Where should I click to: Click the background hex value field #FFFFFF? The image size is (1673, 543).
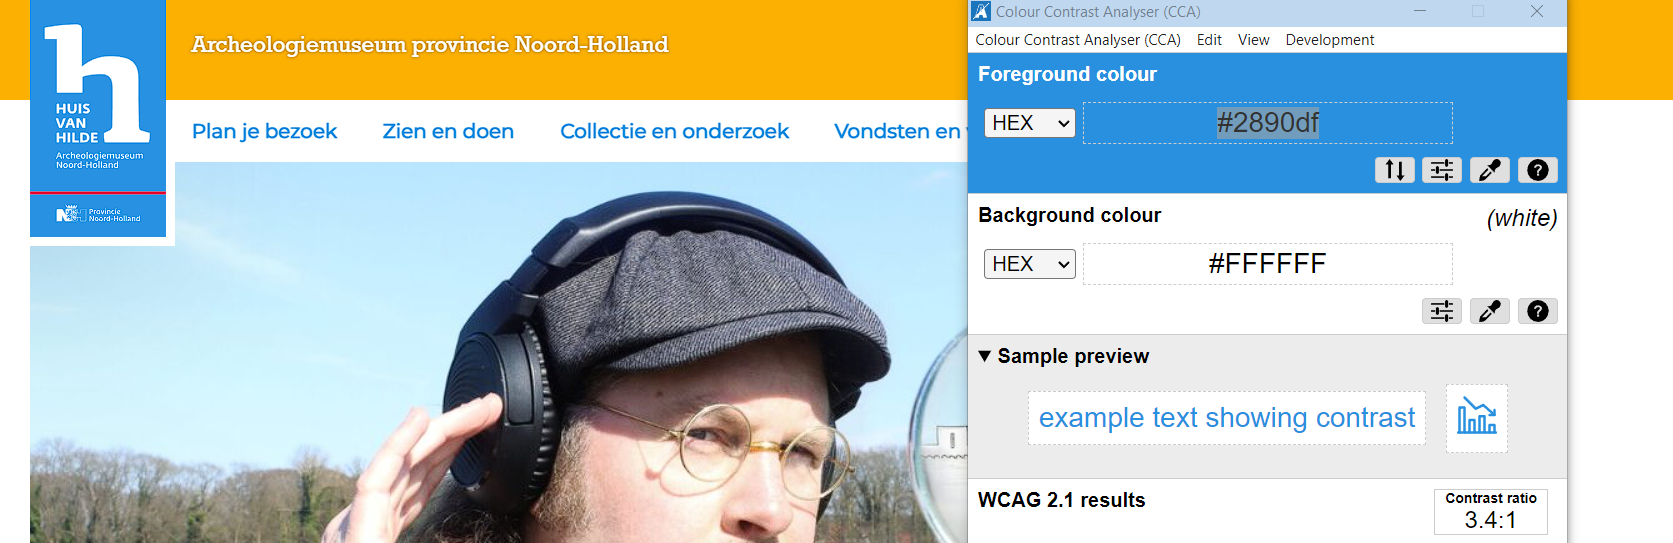tap(1268, 264)
